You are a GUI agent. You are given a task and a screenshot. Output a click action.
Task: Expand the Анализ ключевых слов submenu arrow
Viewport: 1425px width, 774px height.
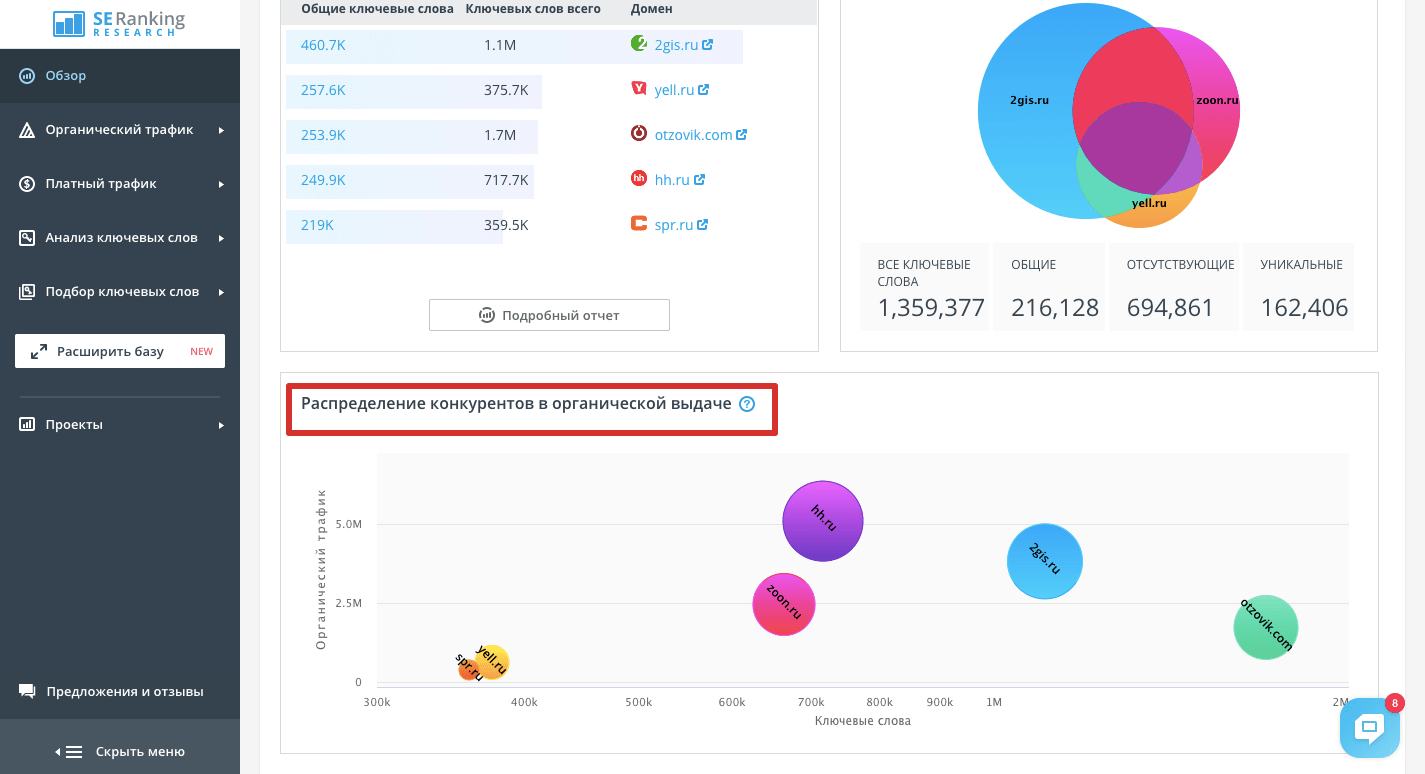pyautogui.click(x=221, y=238)
